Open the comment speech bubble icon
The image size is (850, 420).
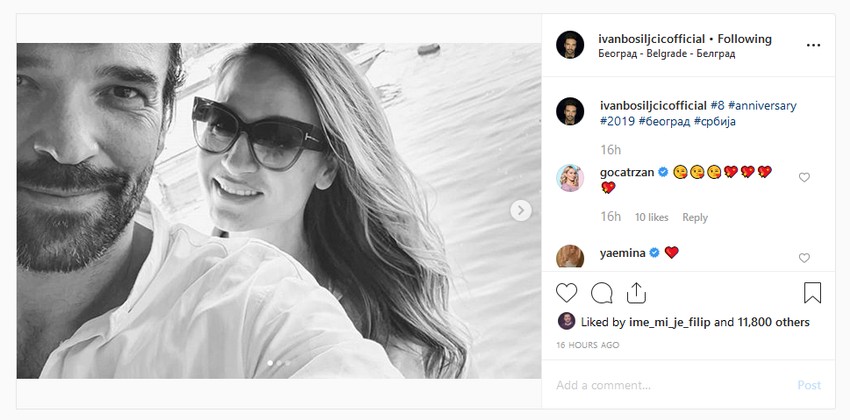click(x=602, y=293)
